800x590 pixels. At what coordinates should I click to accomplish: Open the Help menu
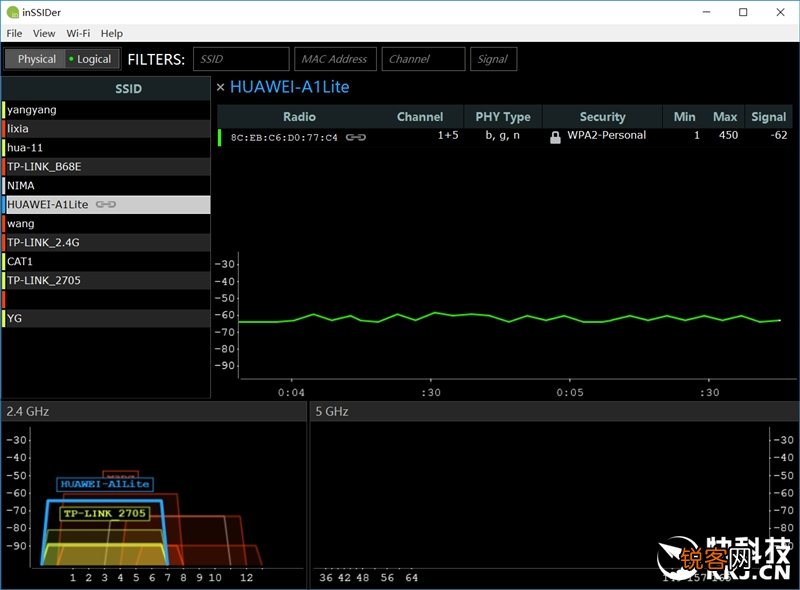(x=112, y=34)
